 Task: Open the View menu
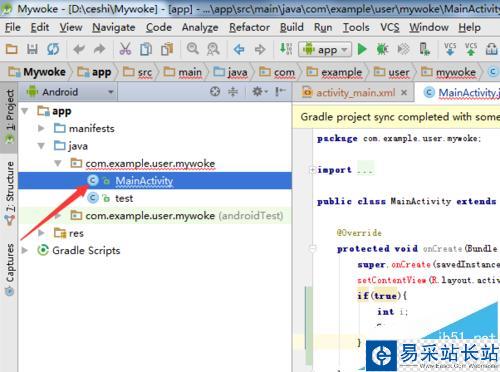tap(71, 27)
